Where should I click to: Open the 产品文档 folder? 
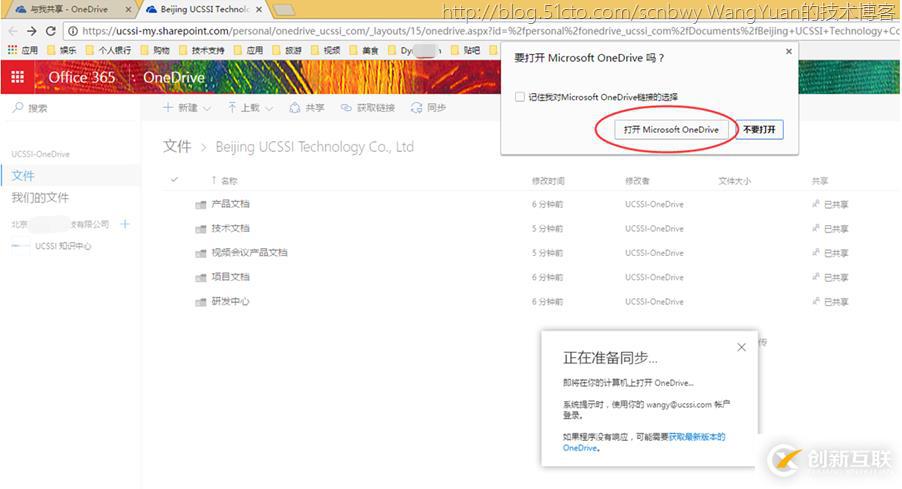click(230, 204)
